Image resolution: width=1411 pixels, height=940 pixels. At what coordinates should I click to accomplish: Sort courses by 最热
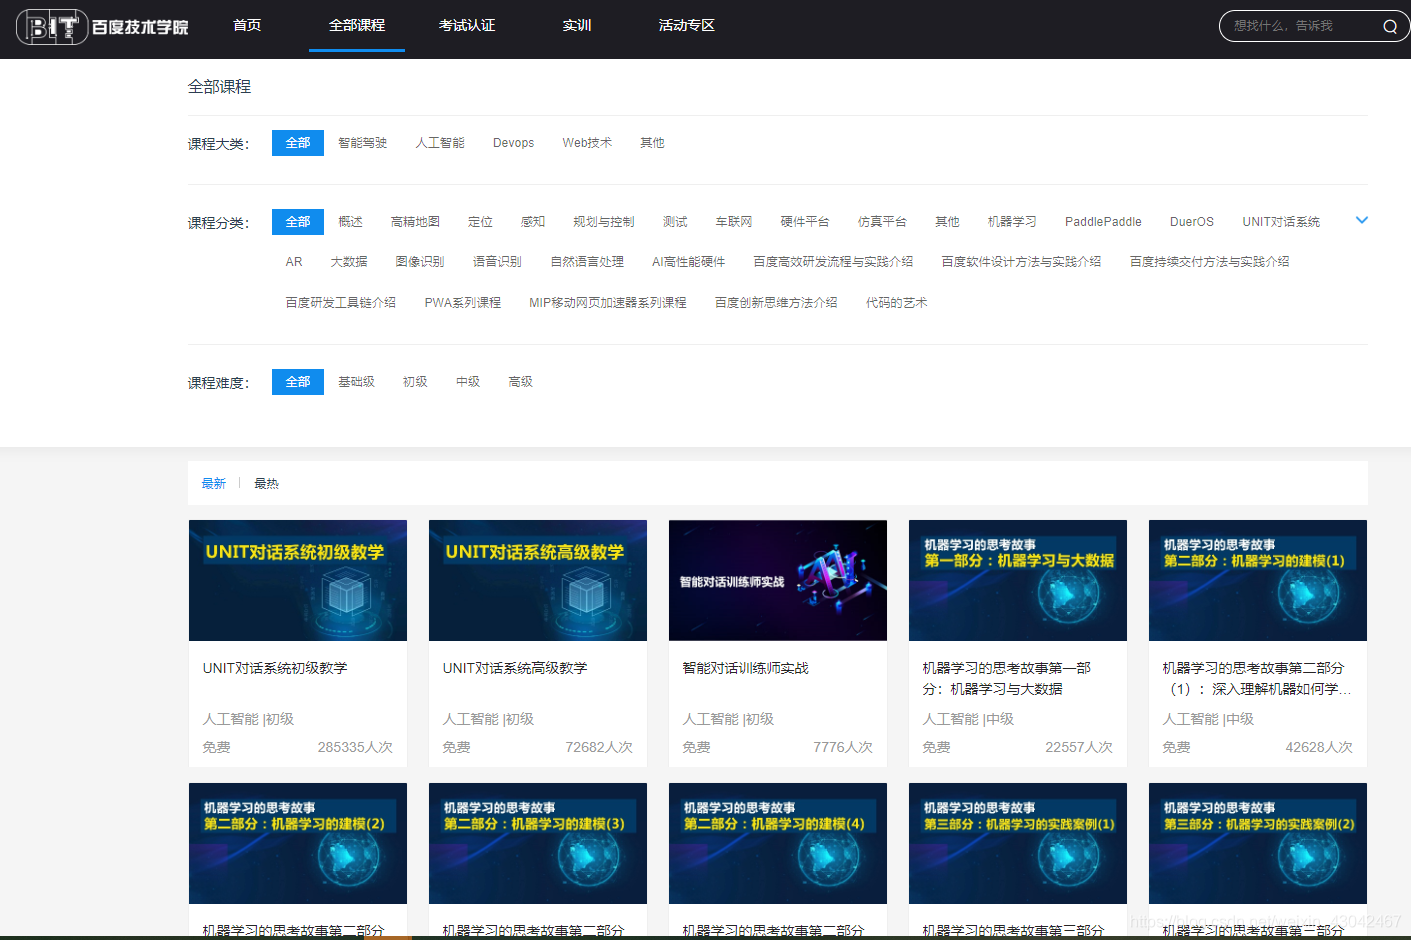[x=266, y=484]
